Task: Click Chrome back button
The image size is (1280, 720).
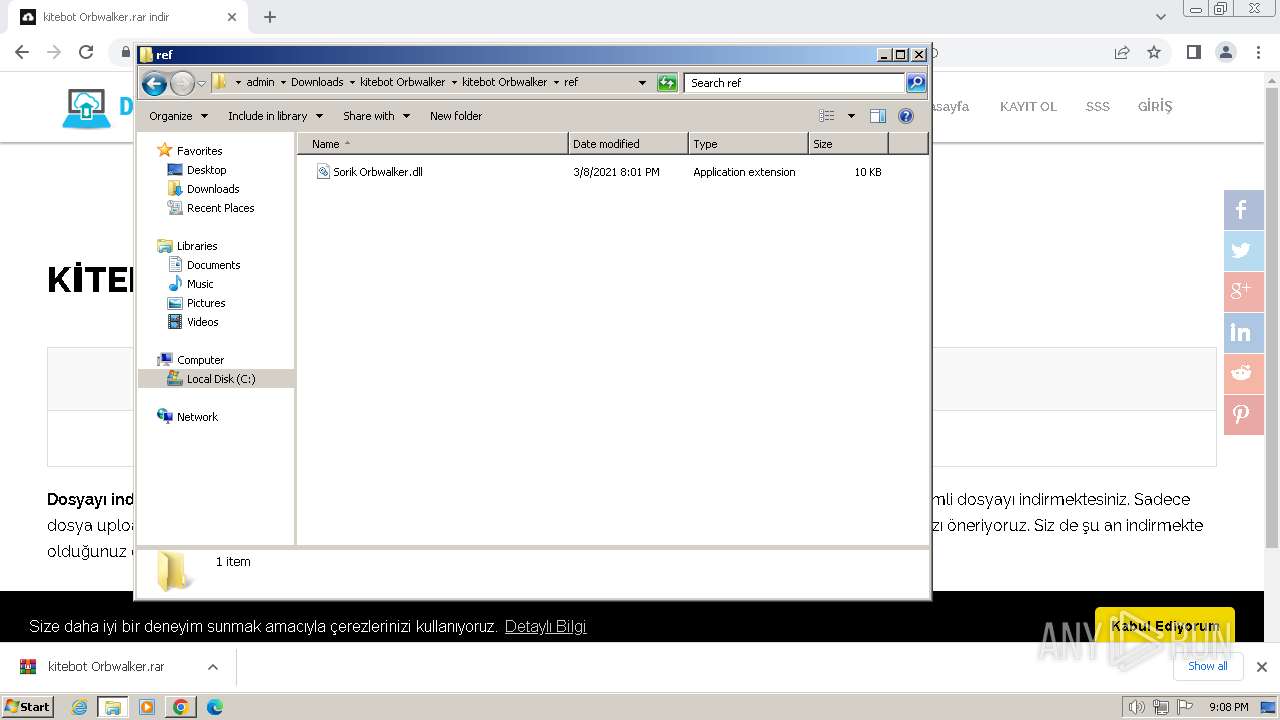Action: tap(22, 52)
